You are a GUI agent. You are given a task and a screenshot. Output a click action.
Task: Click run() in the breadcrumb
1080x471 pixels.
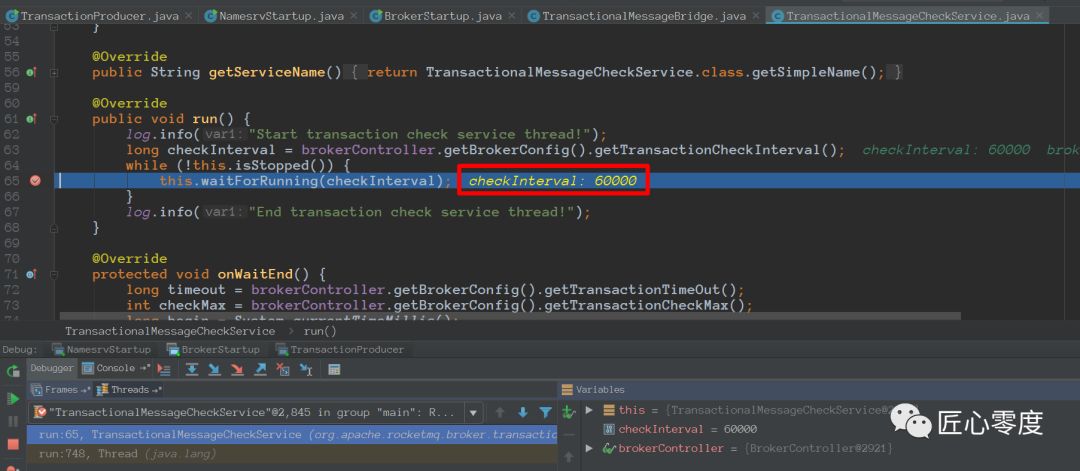[x=320, y=331]
